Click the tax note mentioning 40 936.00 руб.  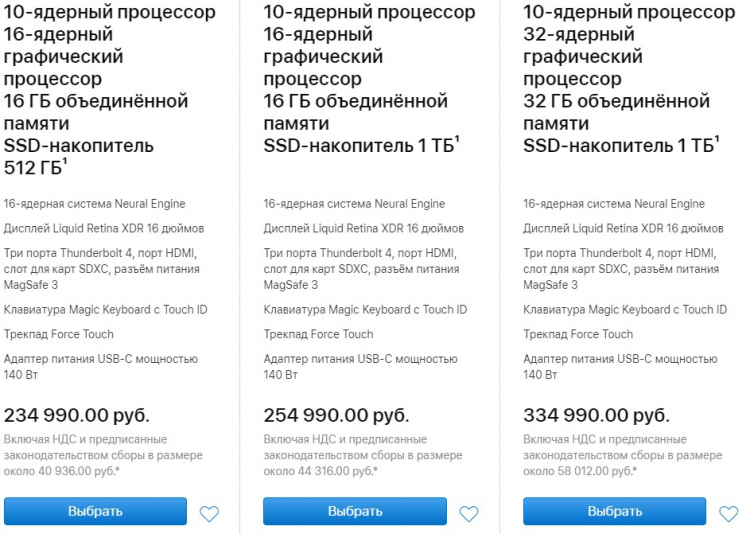point(103,455)
